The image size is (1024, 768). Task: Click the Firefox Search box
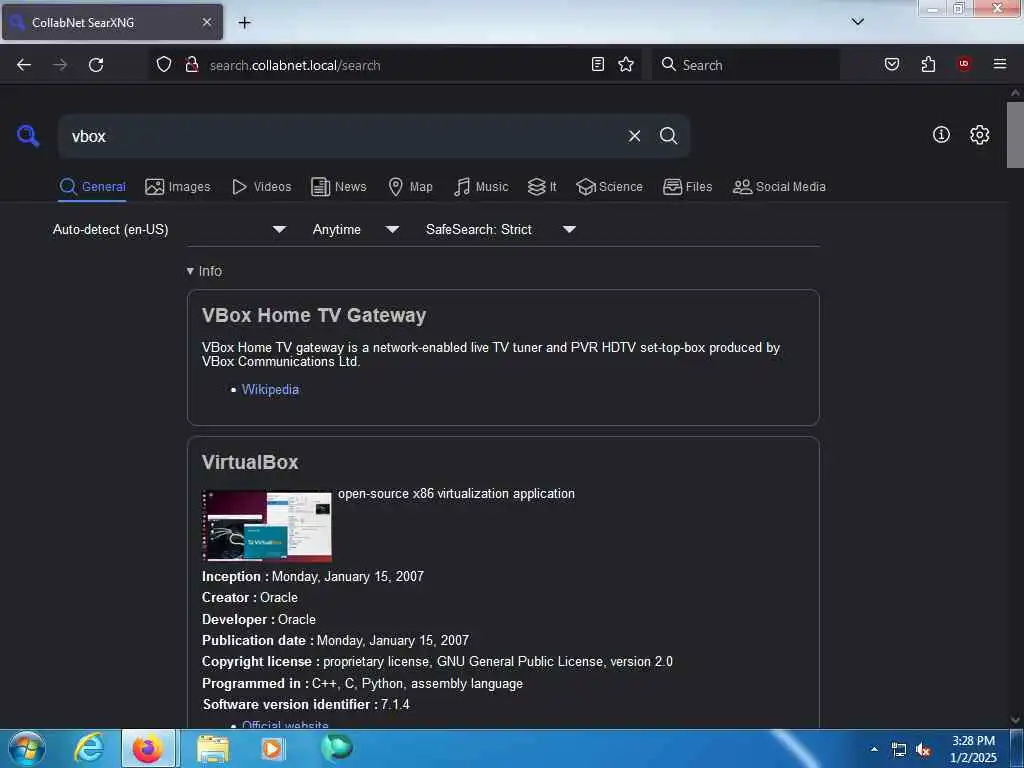(746, 65)
